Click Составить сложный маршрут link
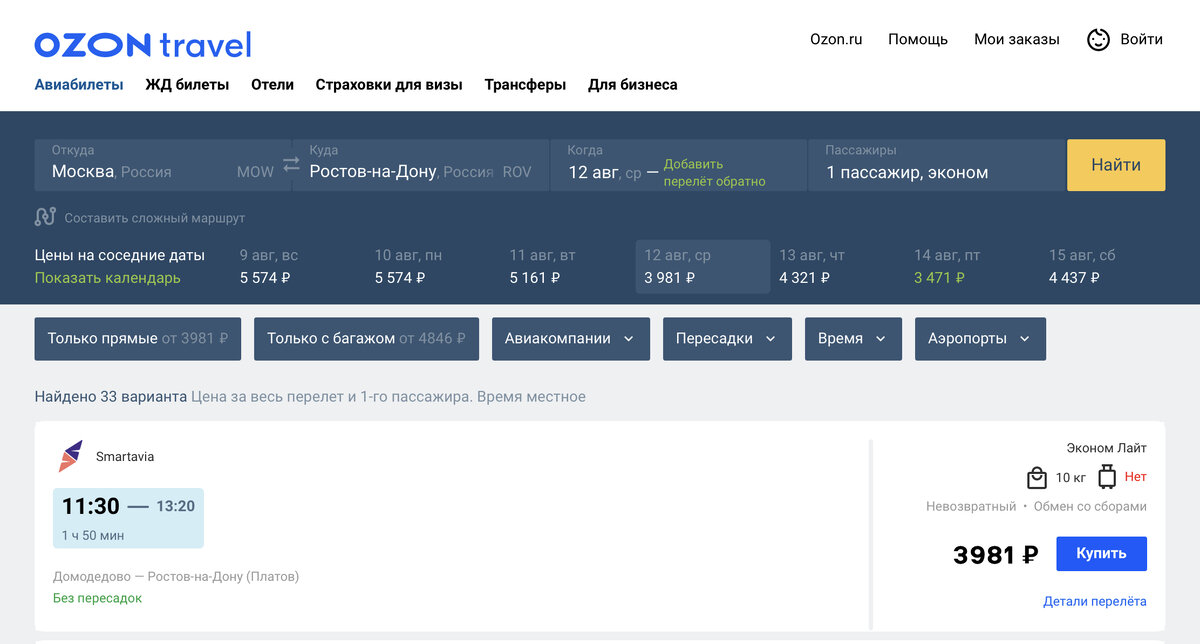Screen dimensions: 1200x644 point(155,218)
